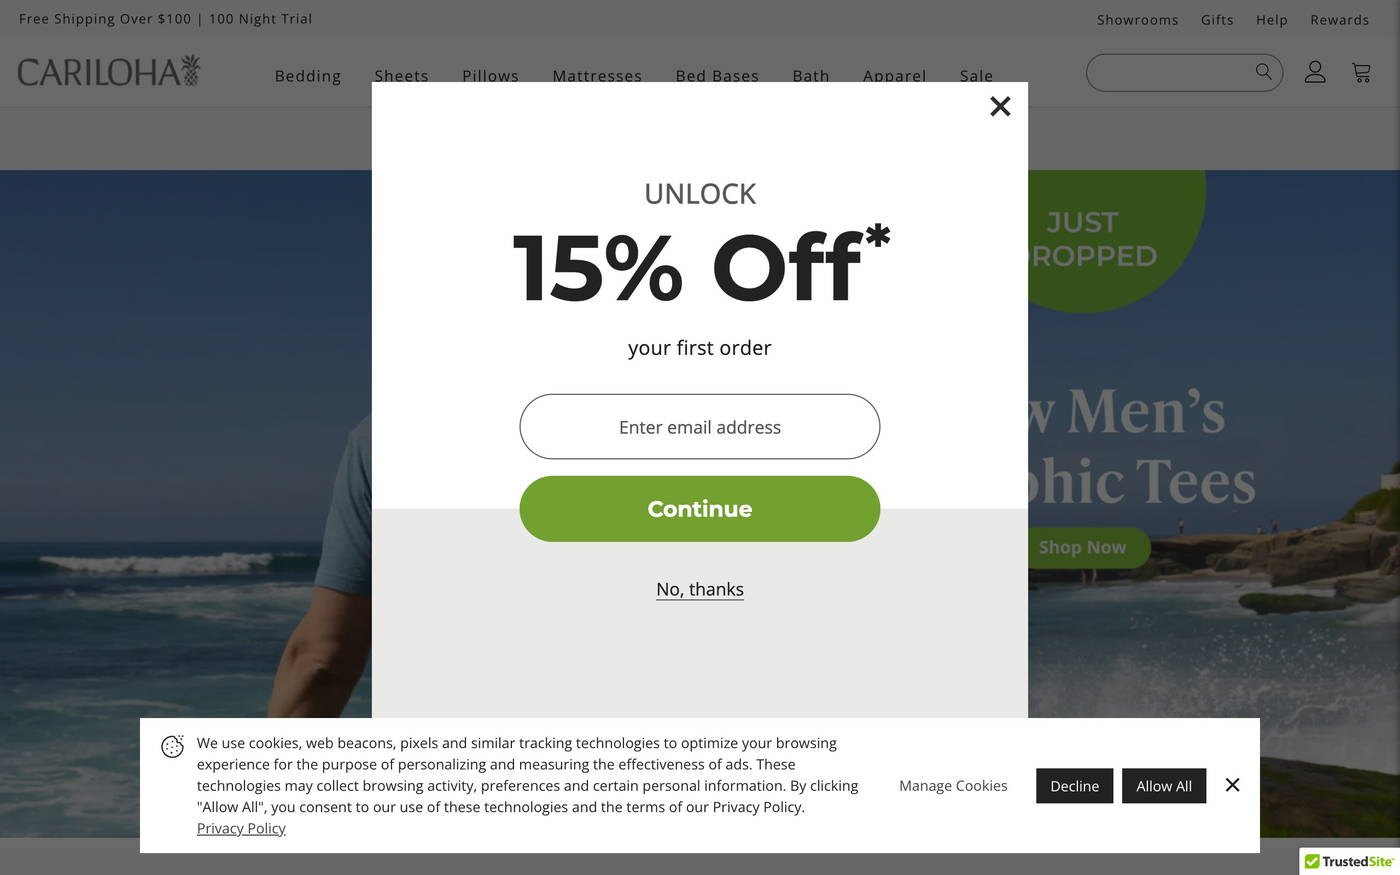The height and width of the screenshot is (875, 1400).
Task: Open the Bedding menu
Action: [308, 76]
